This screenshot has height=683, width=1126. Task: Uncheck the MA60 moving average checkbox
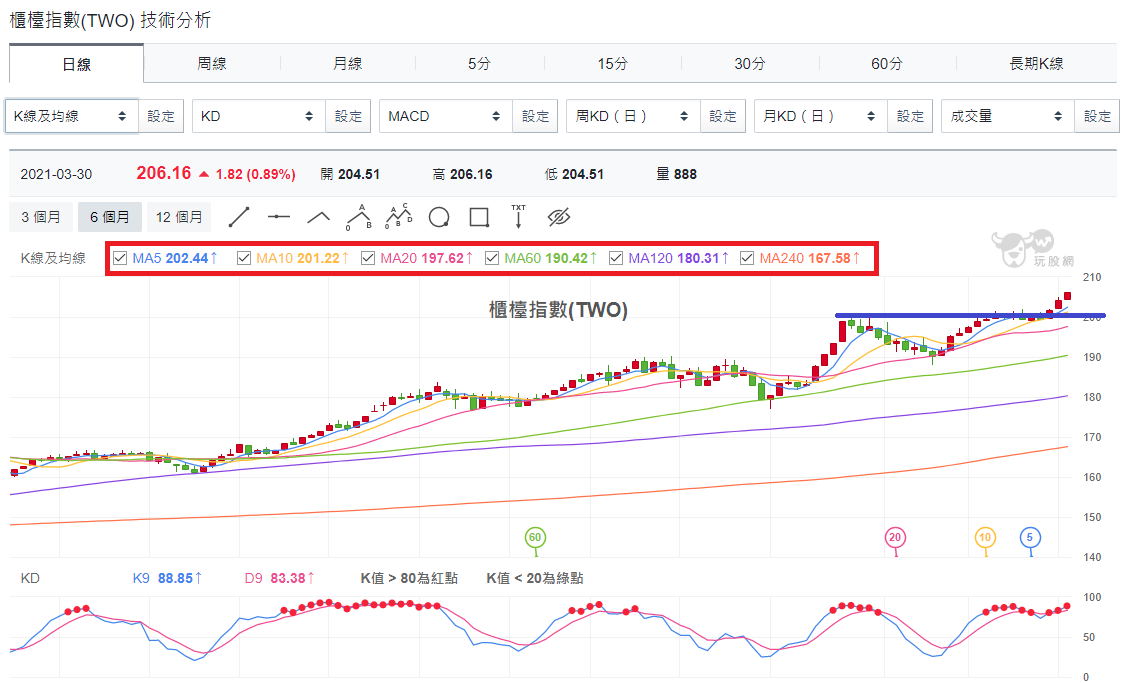[x=492, y=258]
